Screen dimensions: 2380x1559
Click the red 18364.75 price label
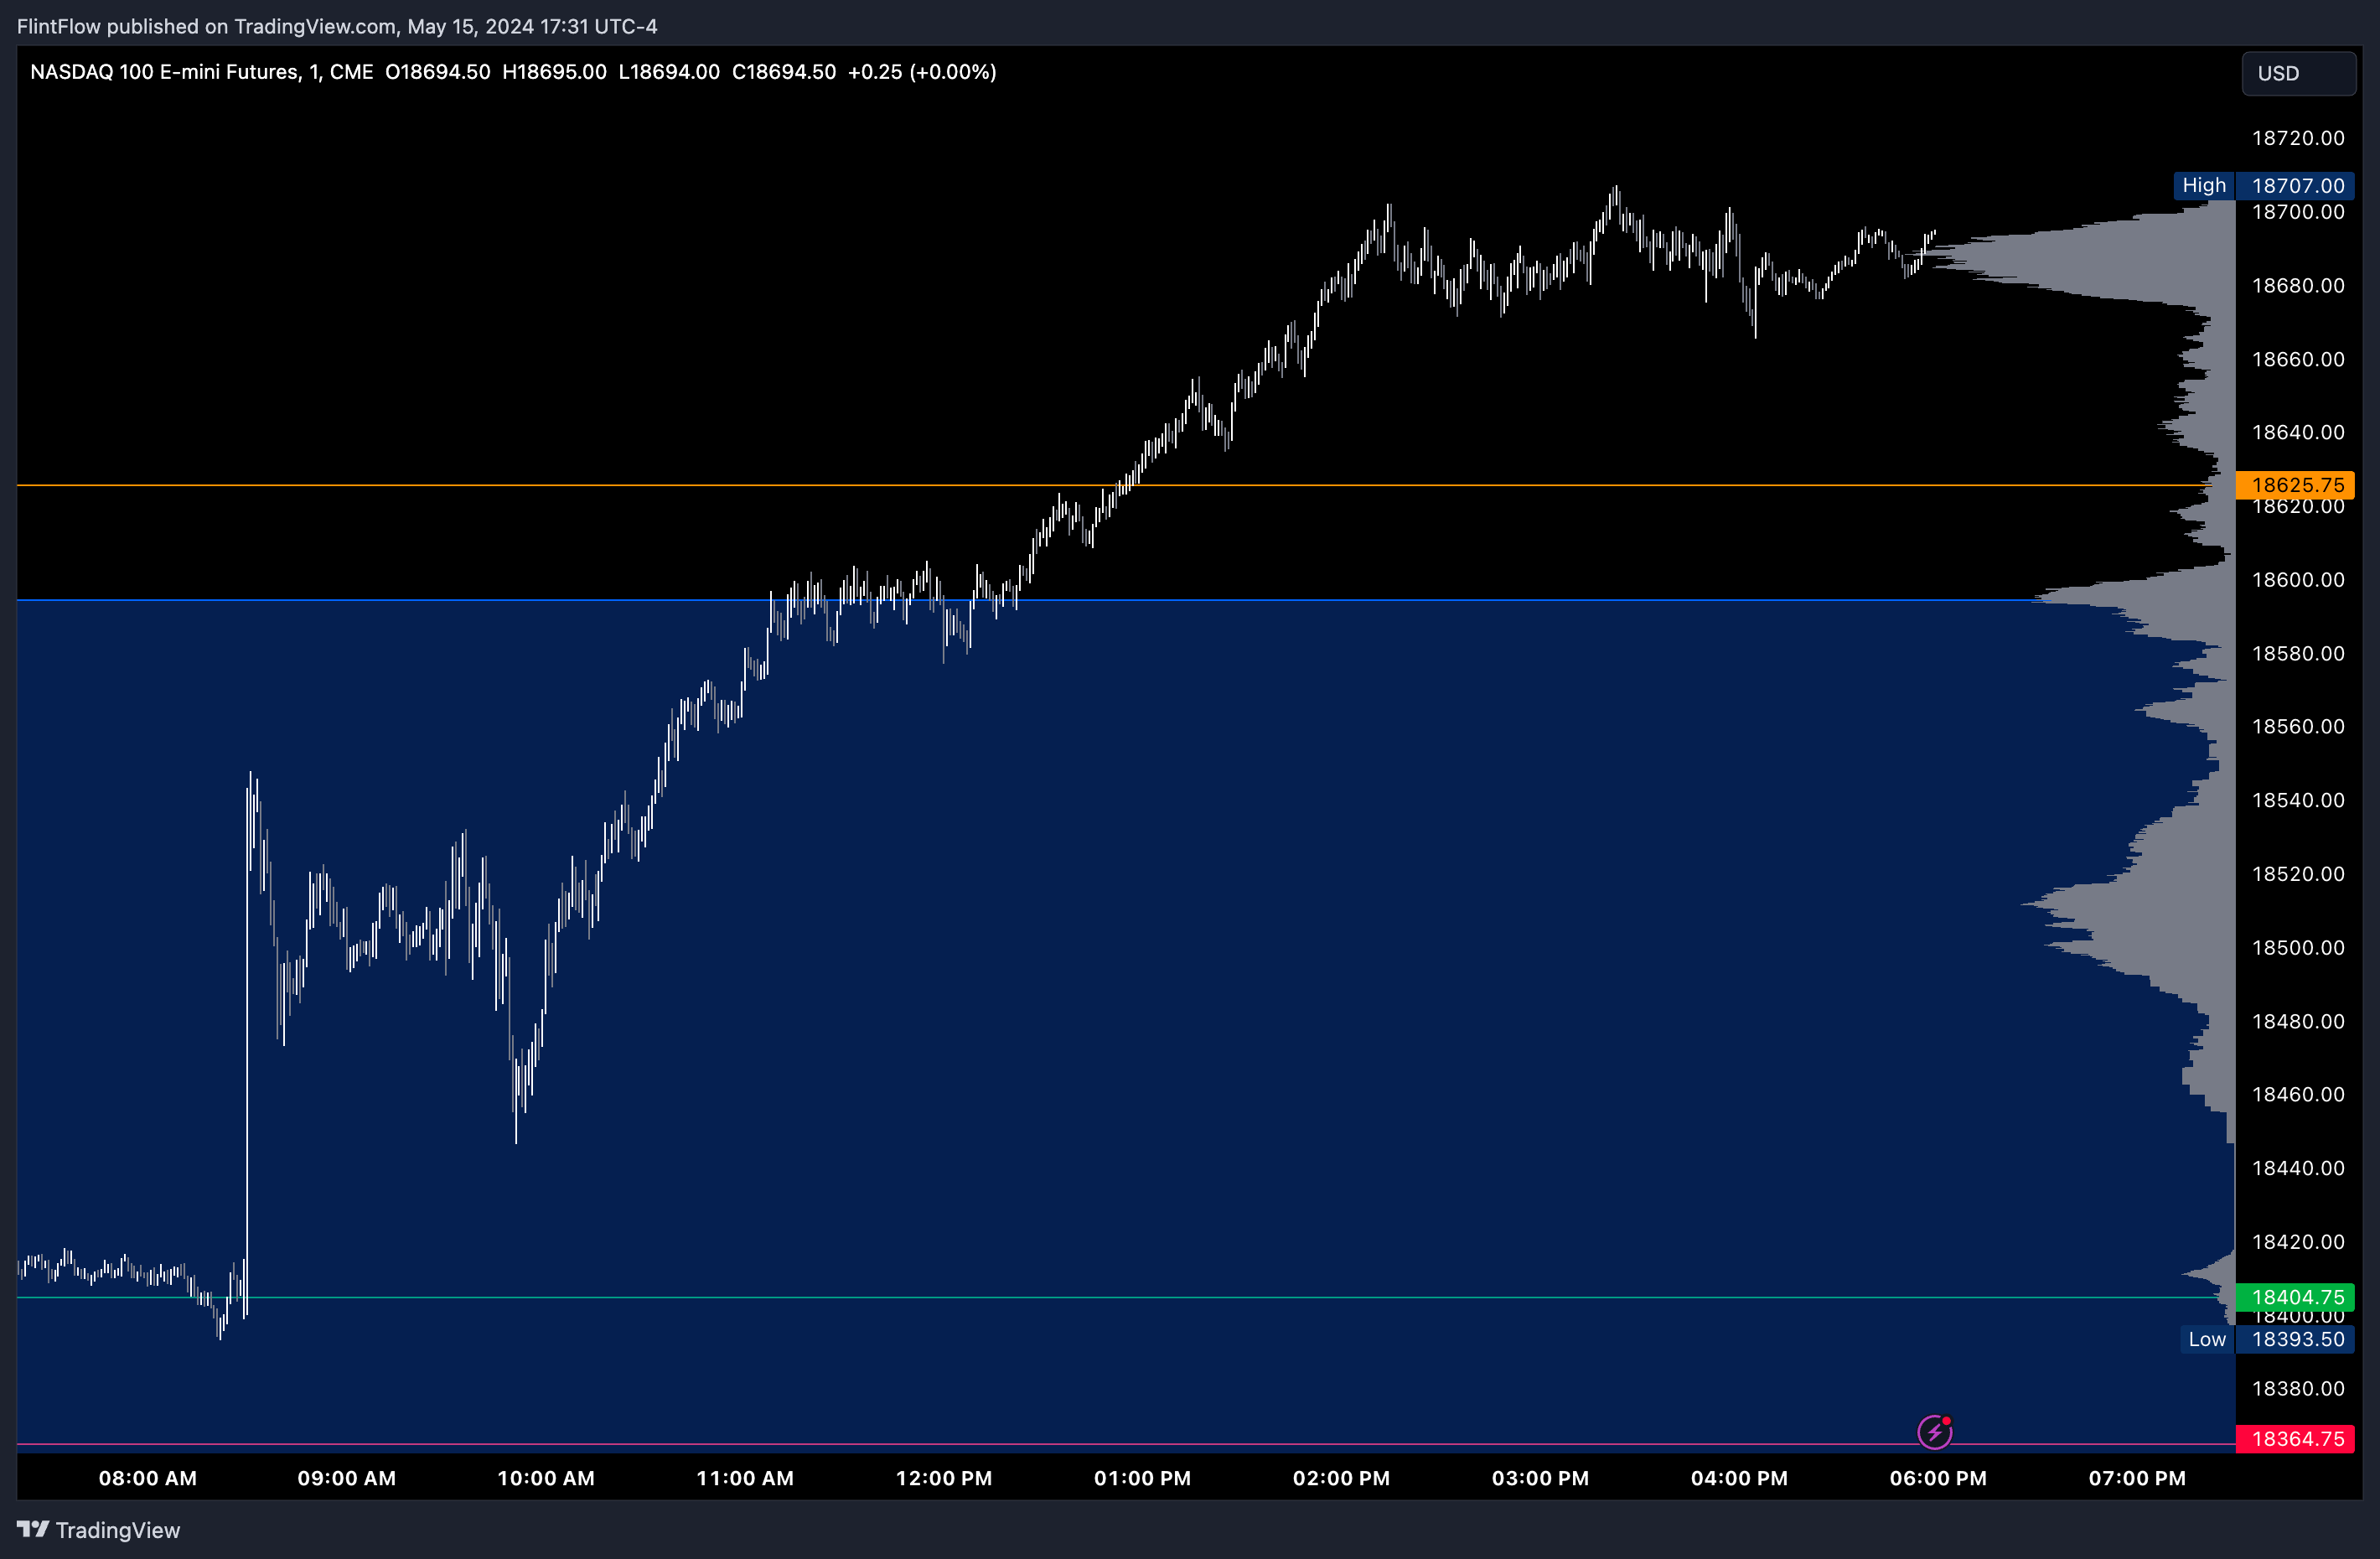click(x=2295, y=1439)
